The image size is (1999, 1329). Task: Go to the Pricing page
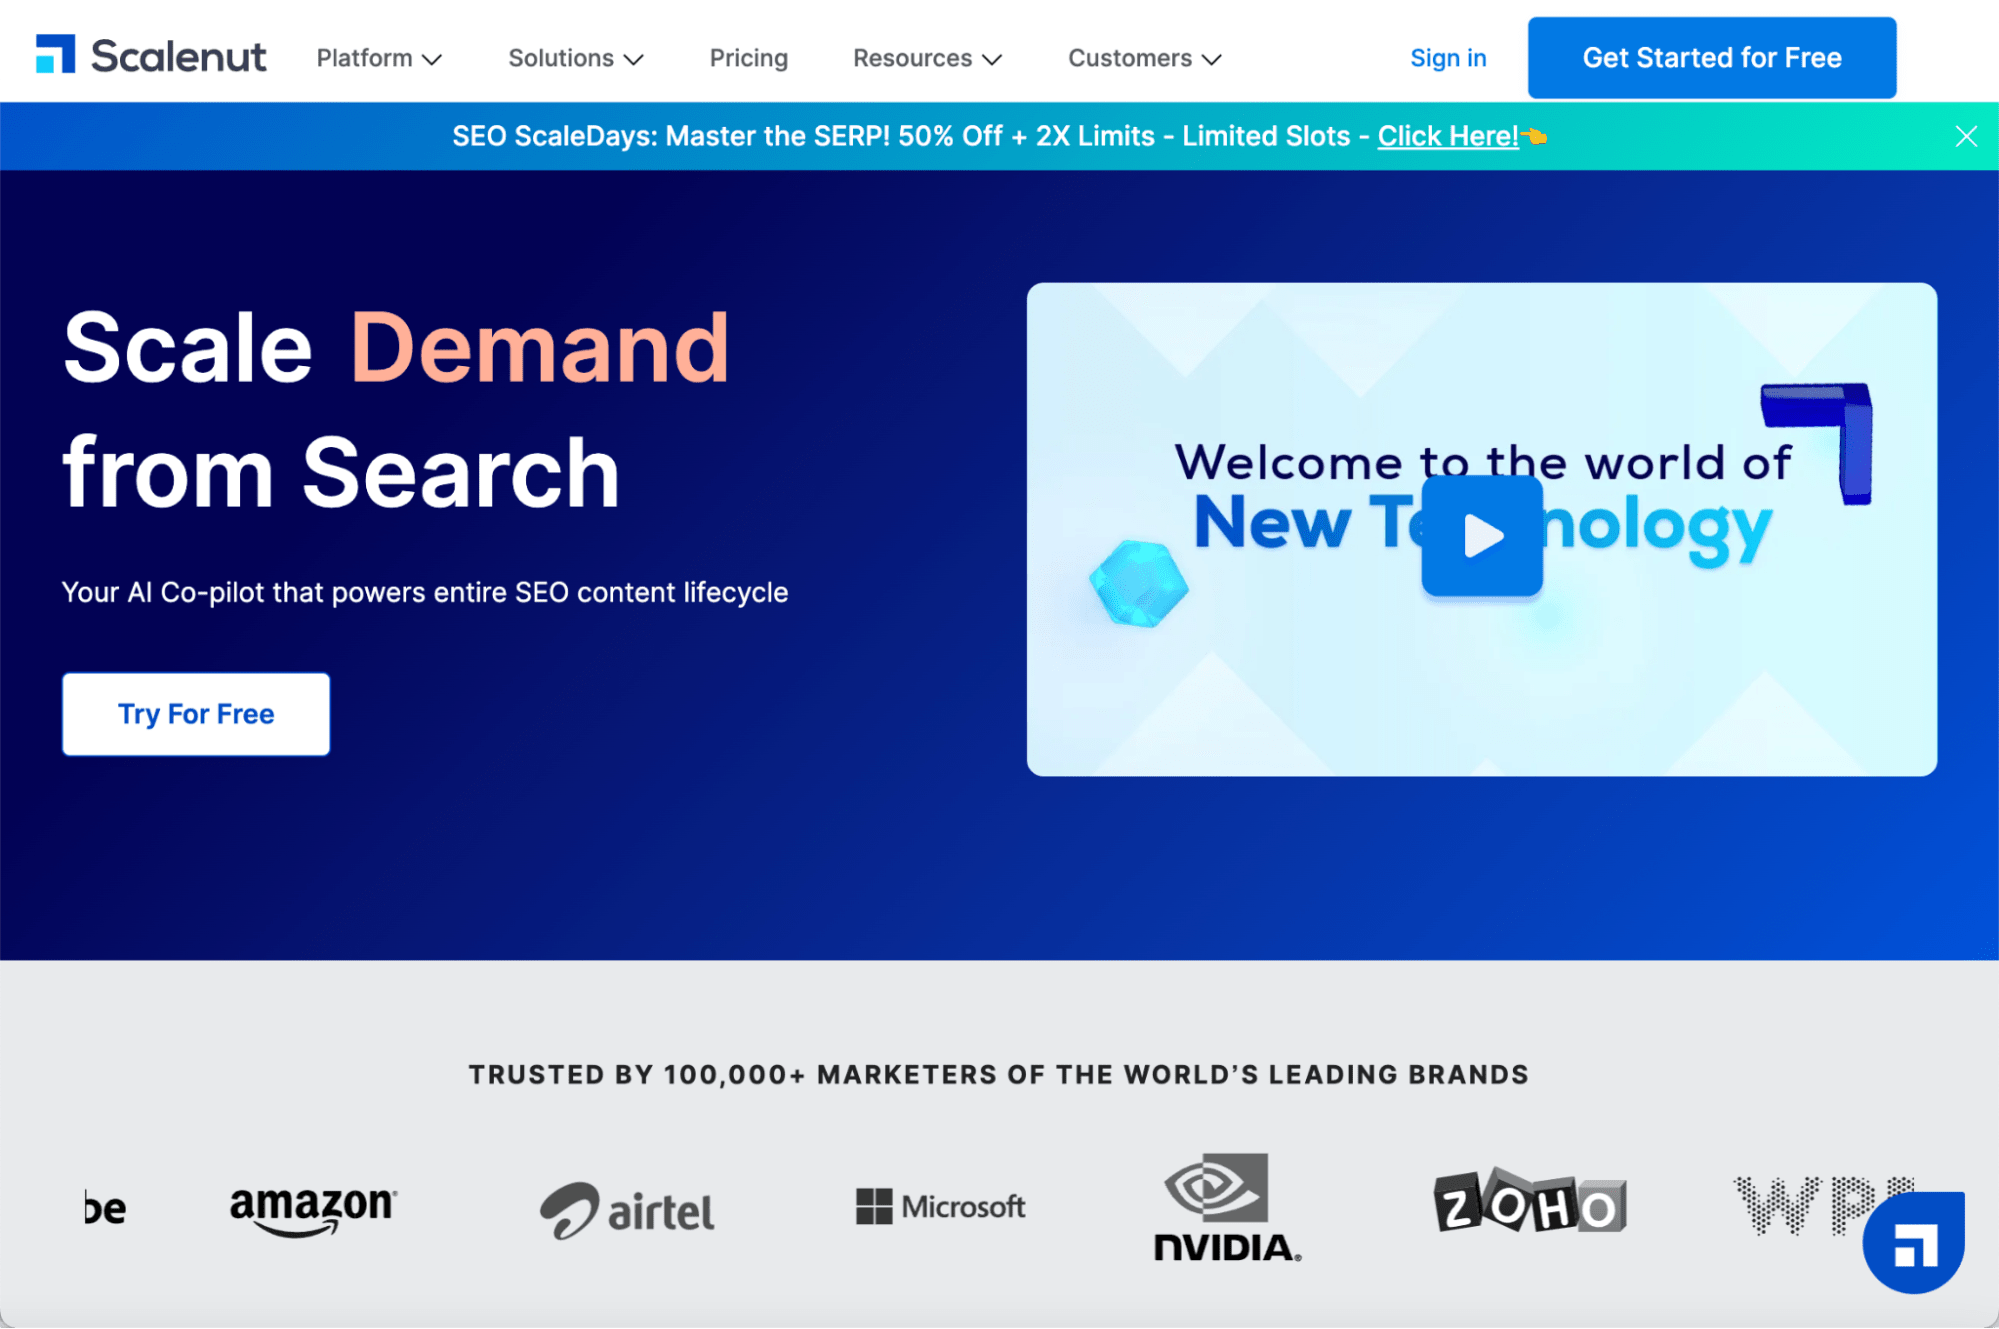click(749, 58)
